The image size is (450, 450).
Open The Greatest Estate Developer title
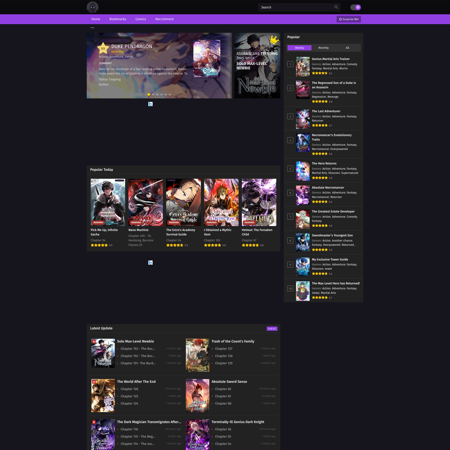(x=333, y=212)
